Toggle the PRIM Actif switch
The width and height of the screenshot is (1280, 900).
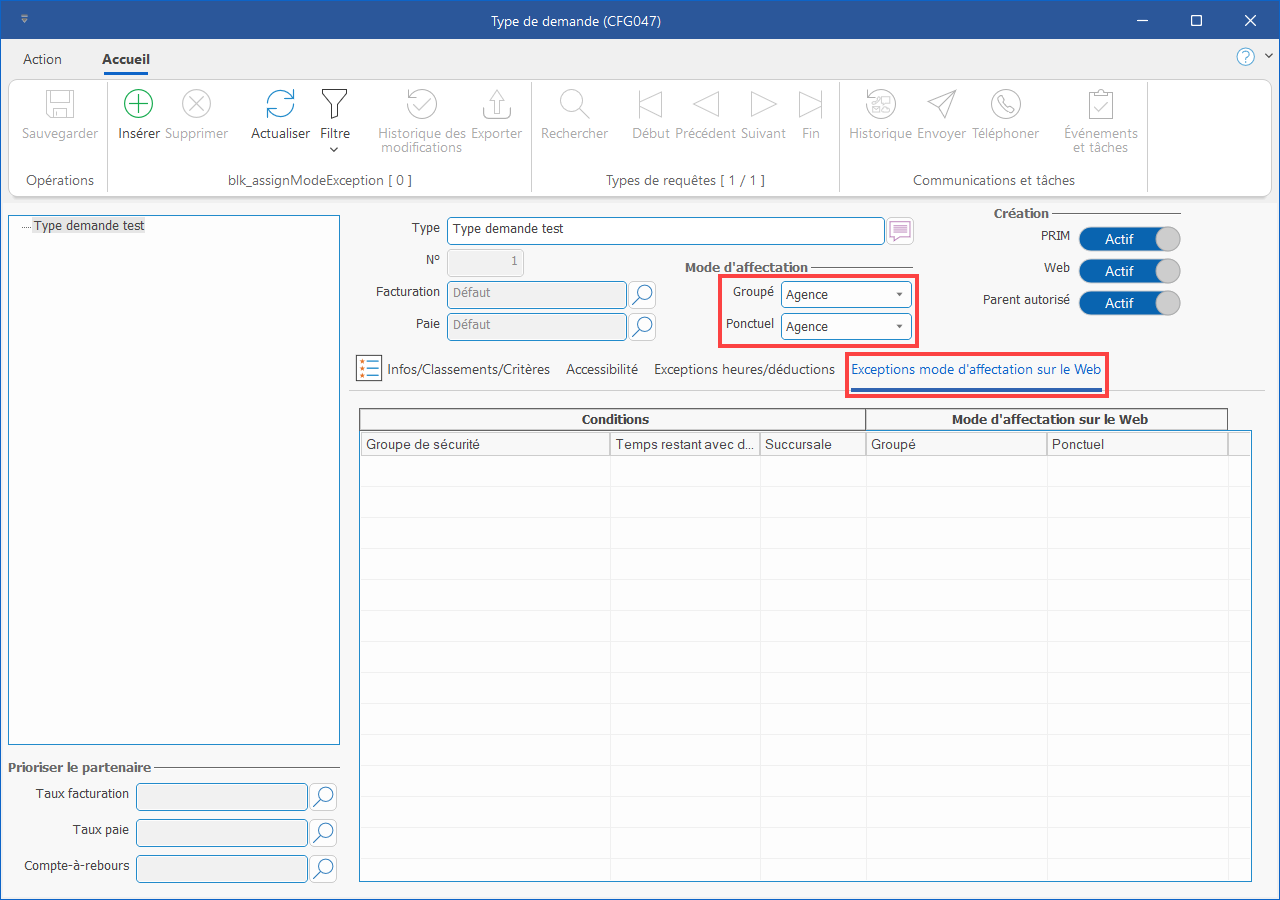coord(1129,239)
